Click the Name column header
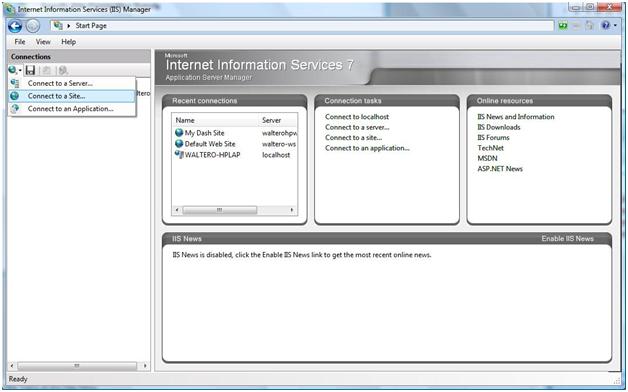This screenshot has width=628, height=392. [216, 120]
